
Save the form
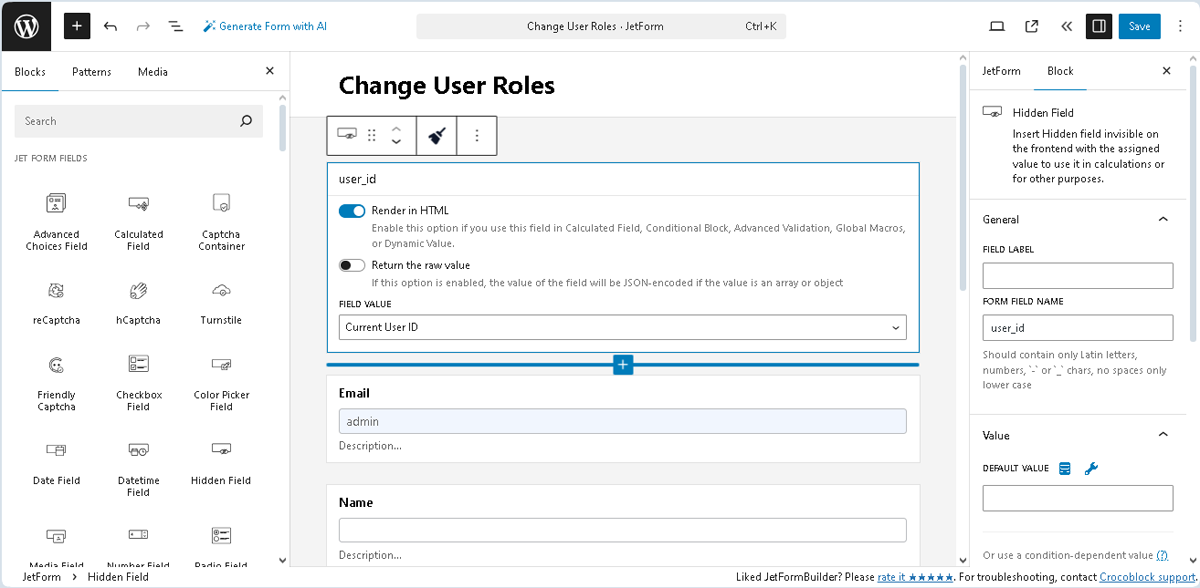pos(1140,26)
